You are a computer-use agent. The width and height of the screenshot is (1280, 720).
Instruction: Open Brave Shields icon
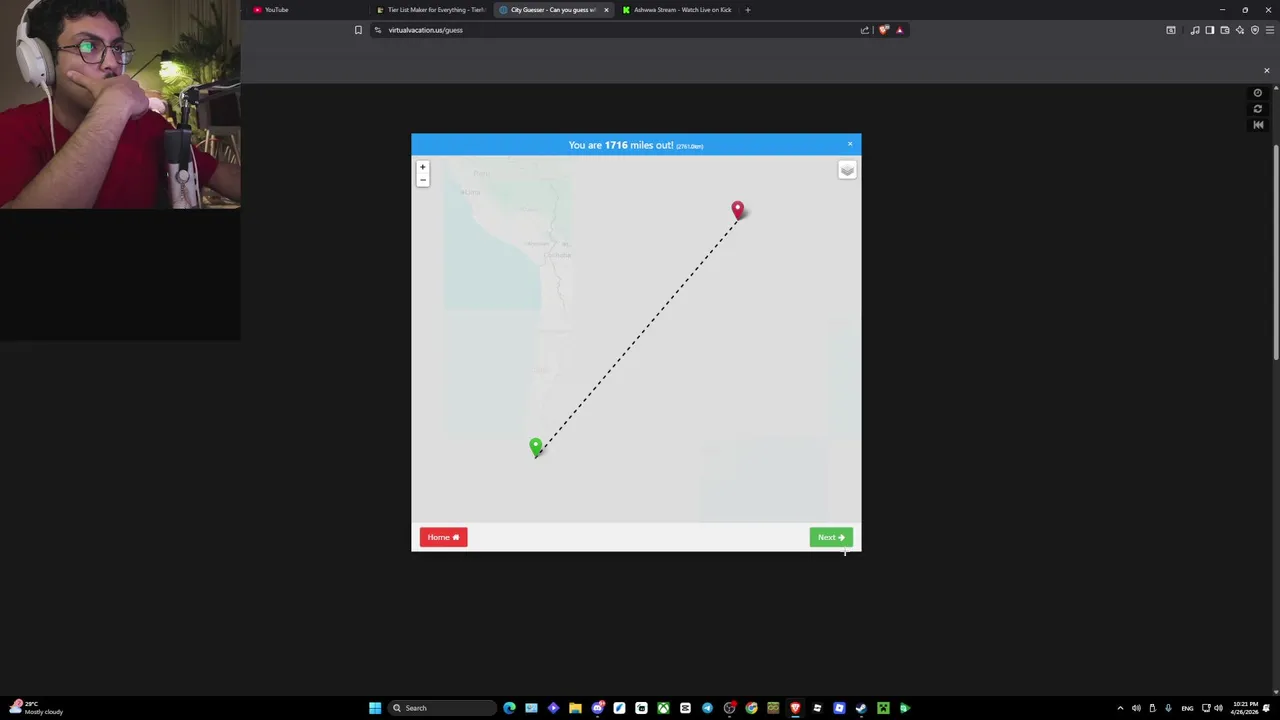(883, 30)
